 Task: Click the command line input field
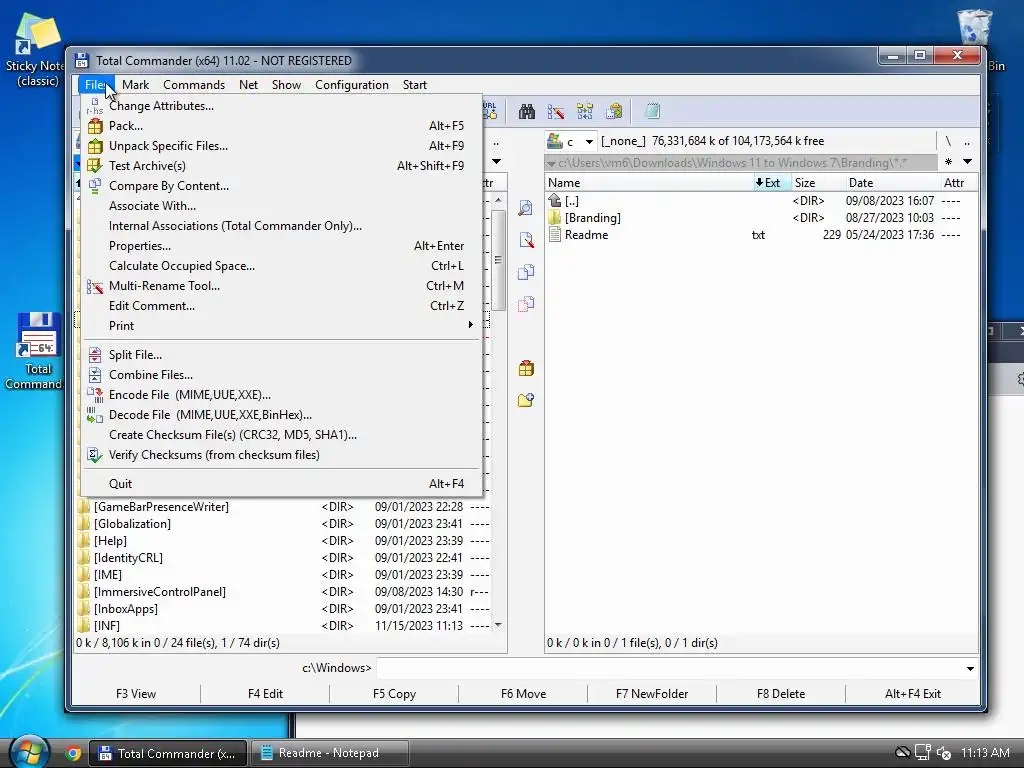click(669, 668)
